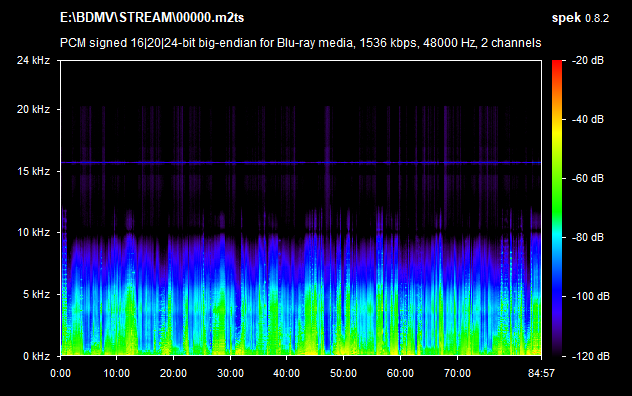Viewport: 632px width, 396px height.
Task: Click the -60 dB green level on color scale
Action: pos(557,178)
